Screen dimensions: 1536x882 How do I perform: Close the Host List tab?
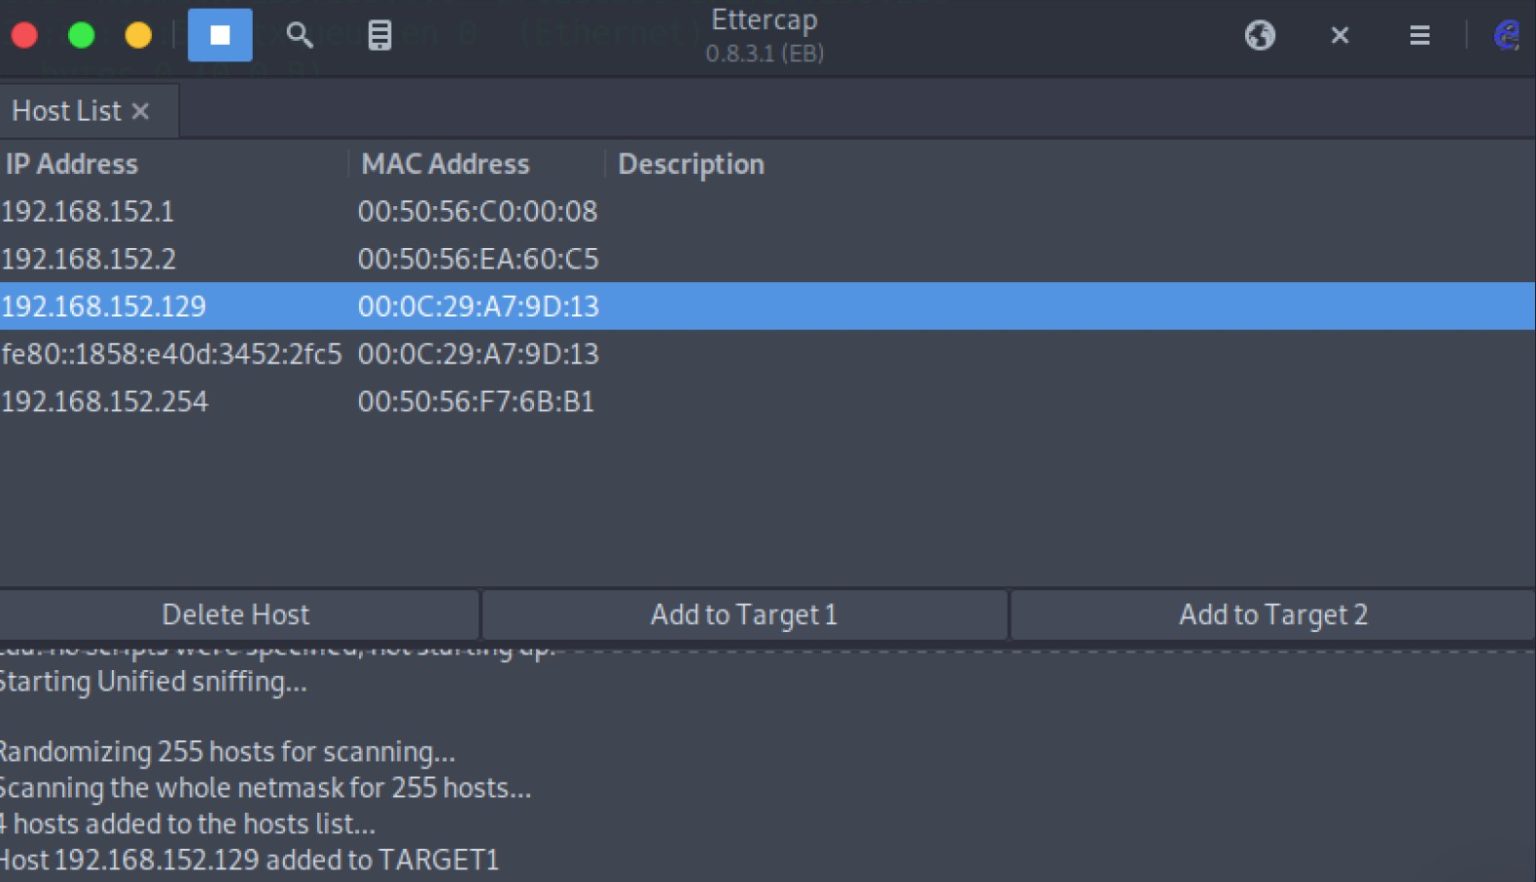click(140, 111)
